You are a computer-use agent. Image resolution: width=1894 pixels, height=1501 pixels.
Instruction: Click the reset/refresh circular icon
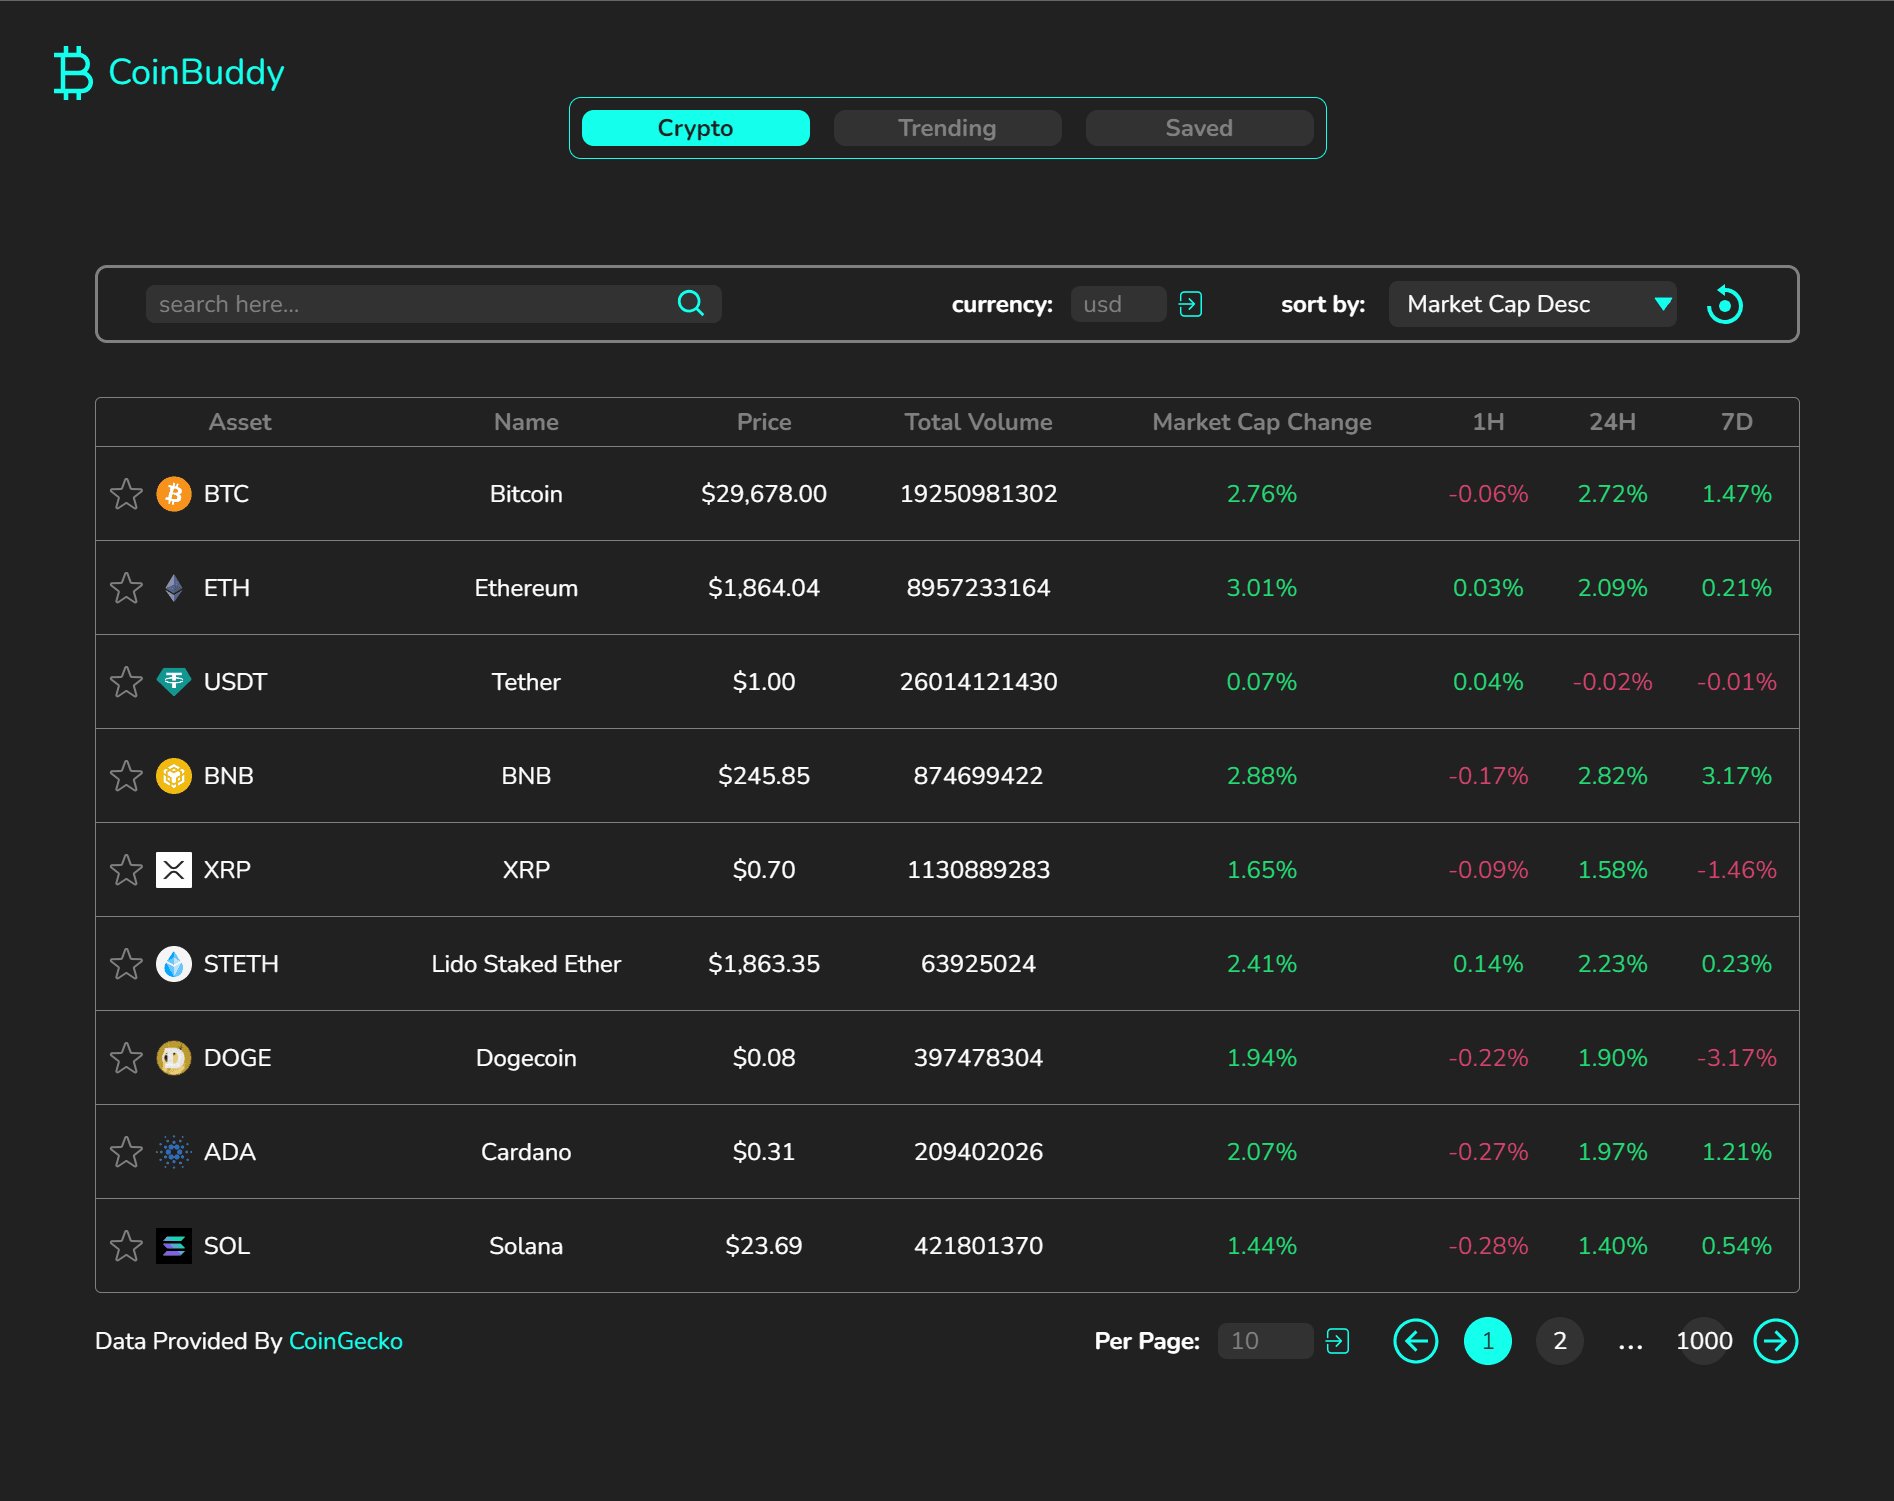(x=1724, y=304)
